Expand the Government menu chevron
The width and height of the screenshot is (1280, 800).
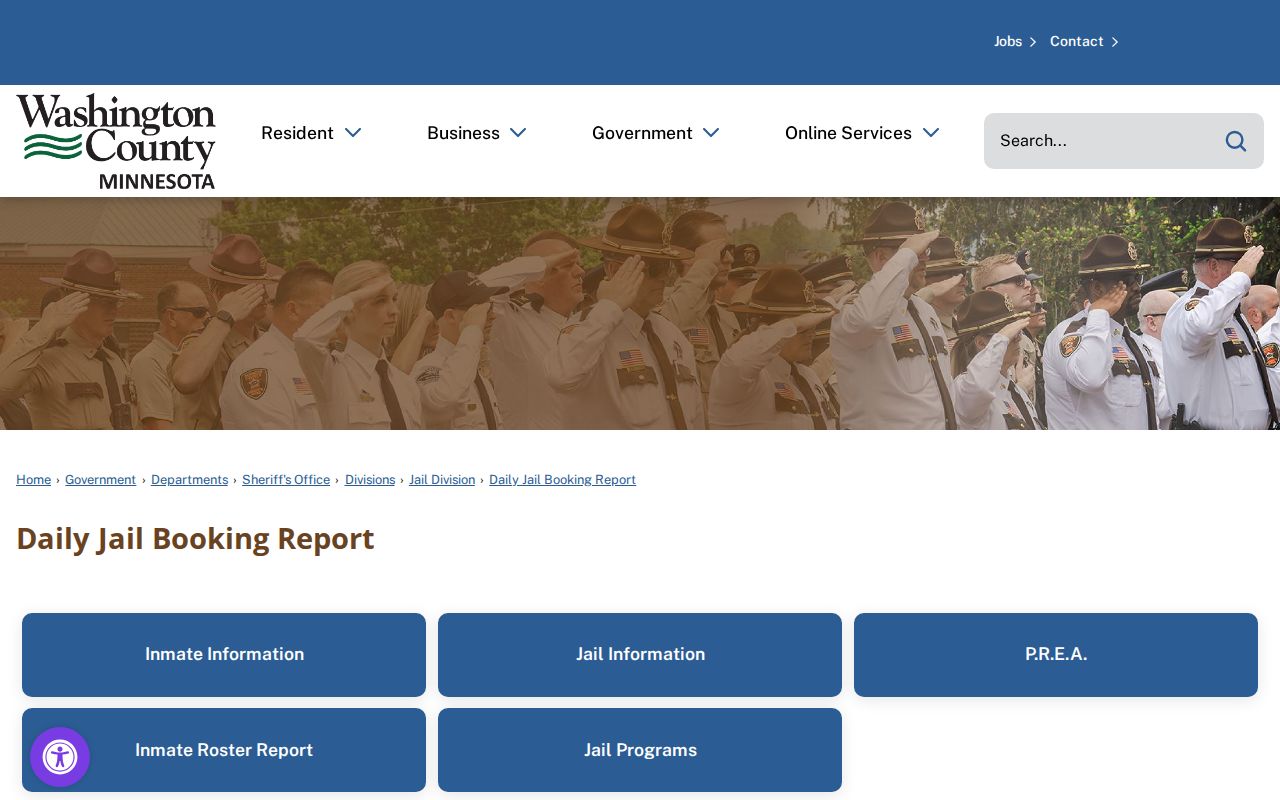711,133
